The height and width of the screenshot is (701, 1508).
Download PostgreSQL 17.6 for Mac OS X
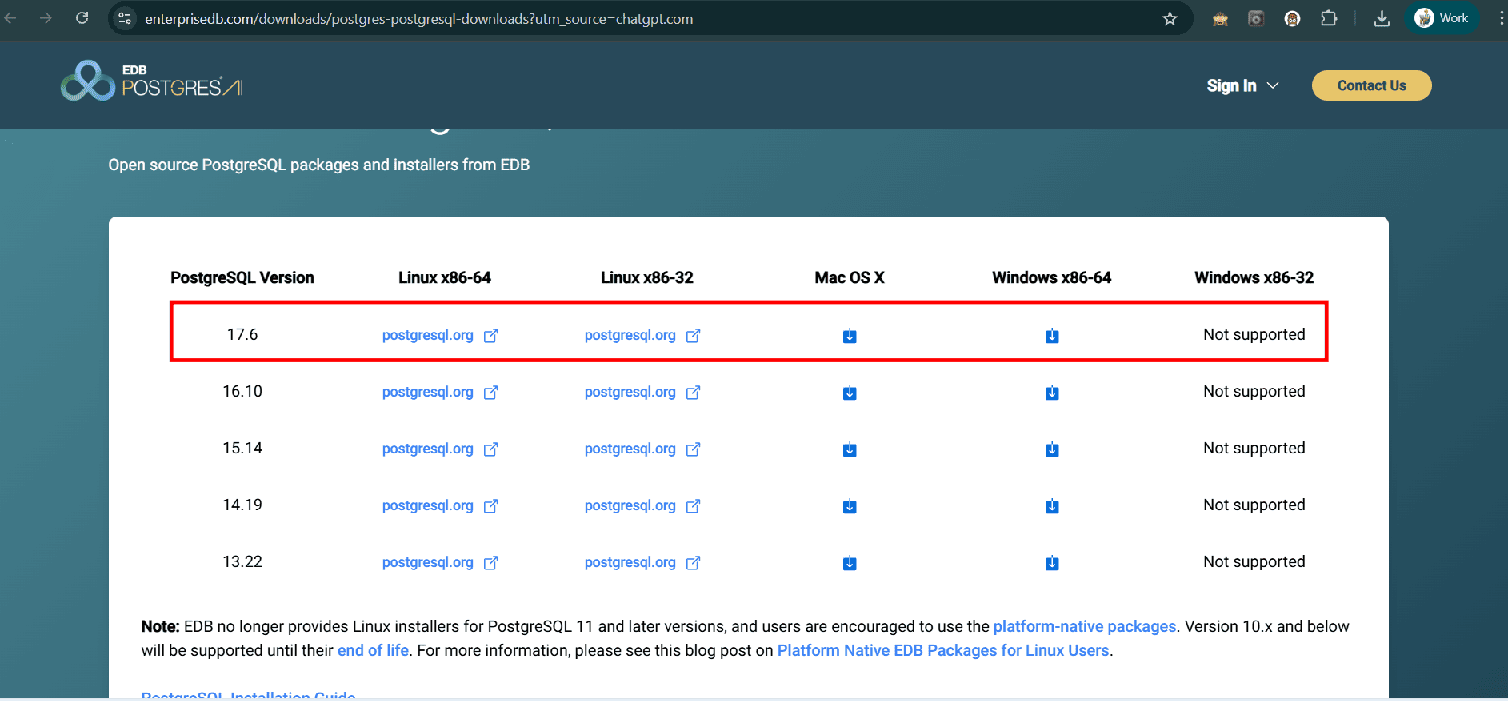point(849,336)
